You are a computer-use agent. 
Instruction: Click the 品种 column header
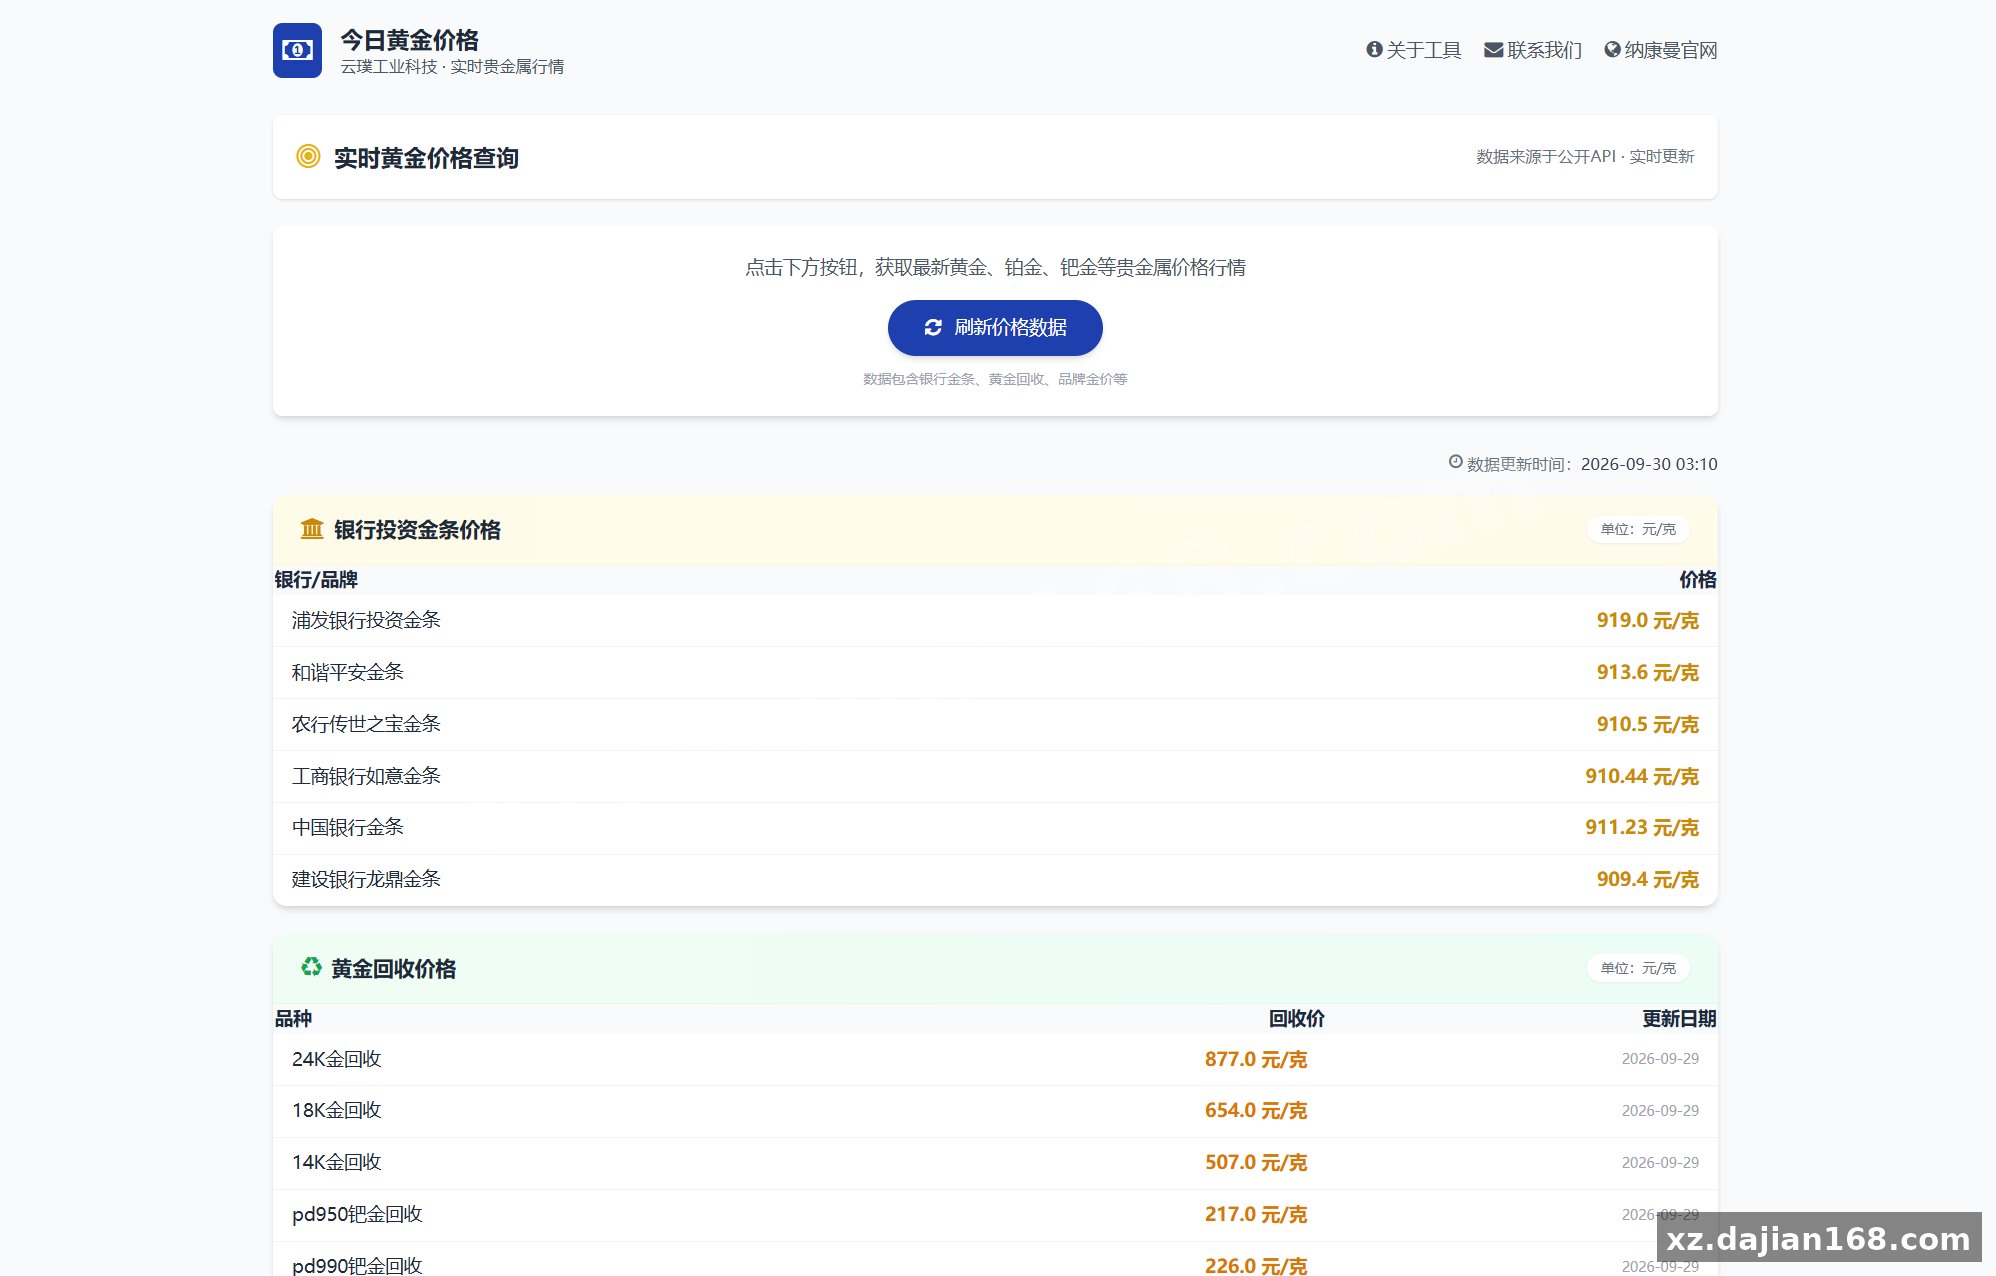pos(293,1019)
